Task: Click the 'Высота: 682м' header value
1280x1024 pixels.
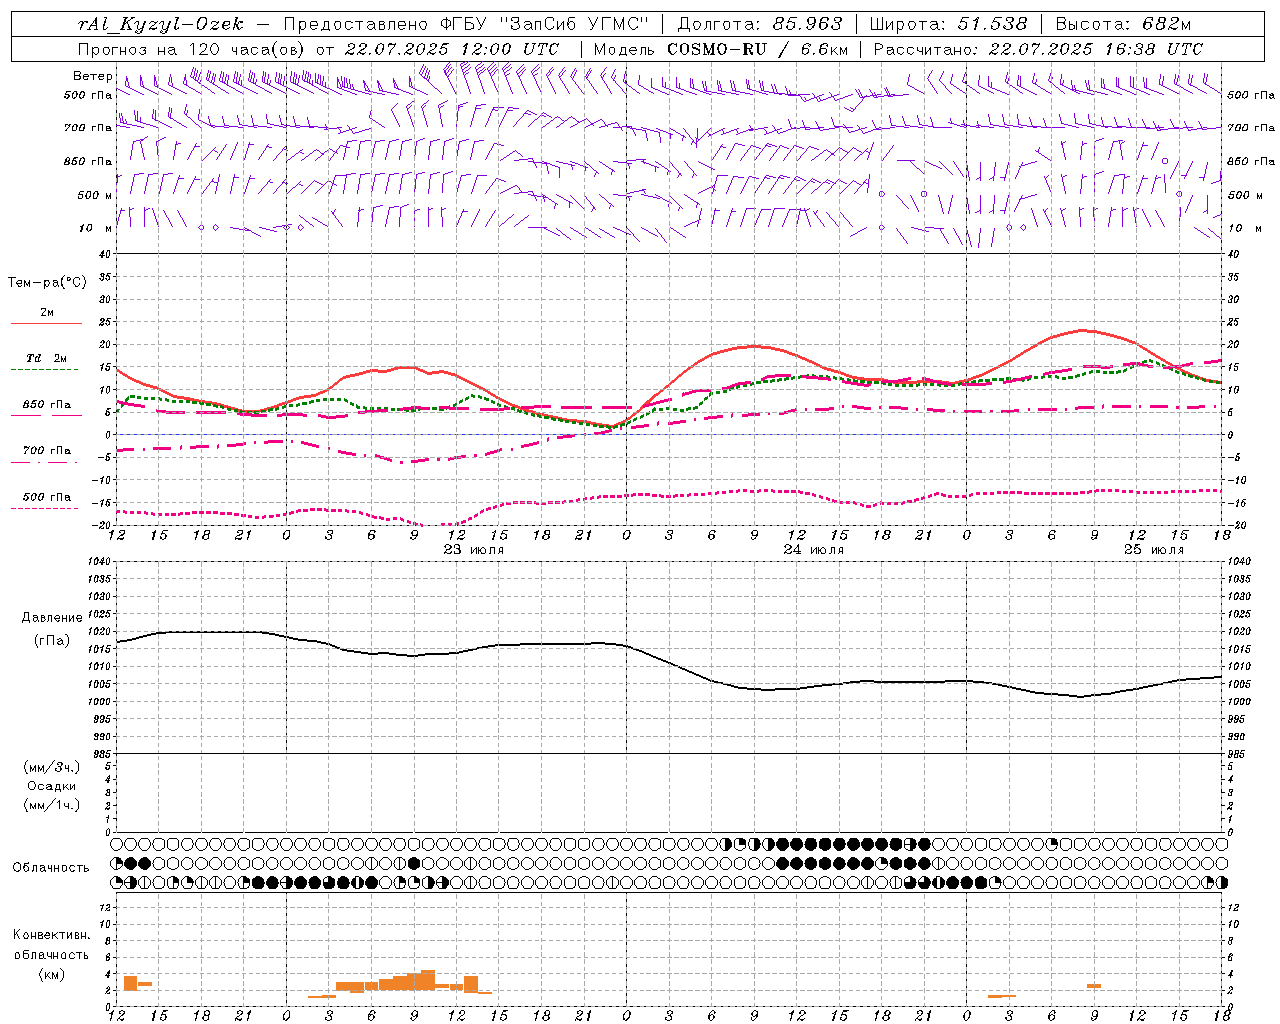Action: click(1123, 24)
